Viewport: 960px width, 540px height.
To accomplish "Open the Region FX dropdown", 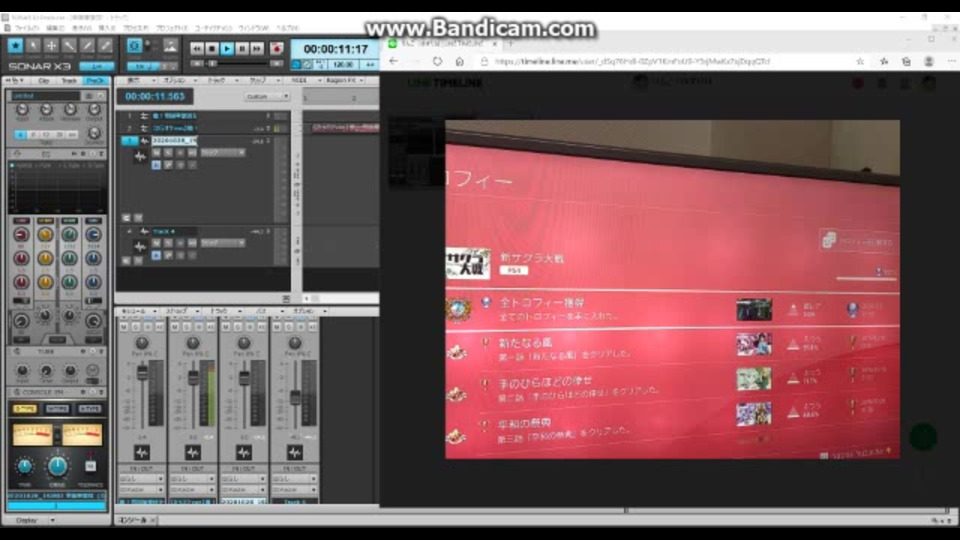I will 344,80.
